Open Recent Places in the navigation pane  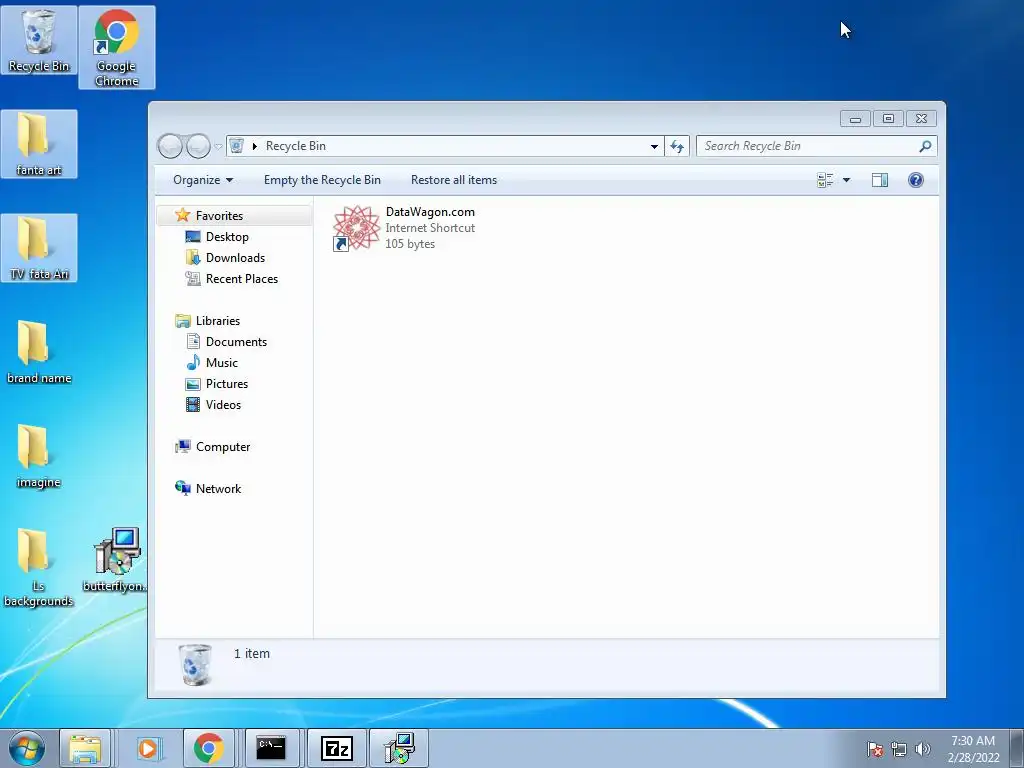(242, 279)
